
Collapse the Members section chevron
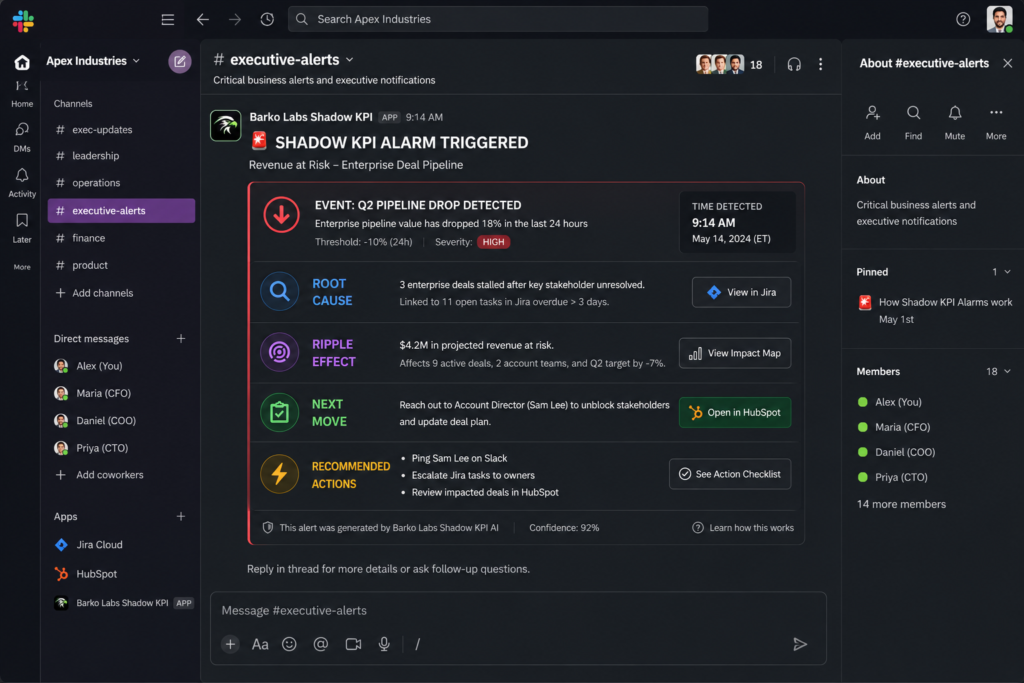click(x=1007, y=371)
